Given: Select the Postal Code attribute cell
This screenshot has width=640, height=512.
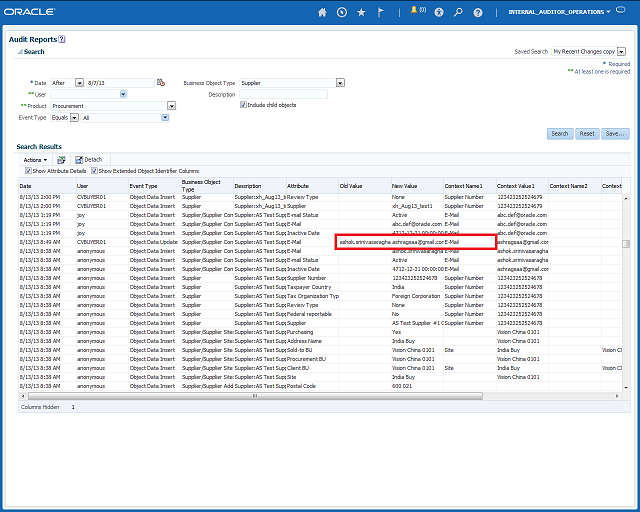Looking at the screenshot, I should [312, 386].
